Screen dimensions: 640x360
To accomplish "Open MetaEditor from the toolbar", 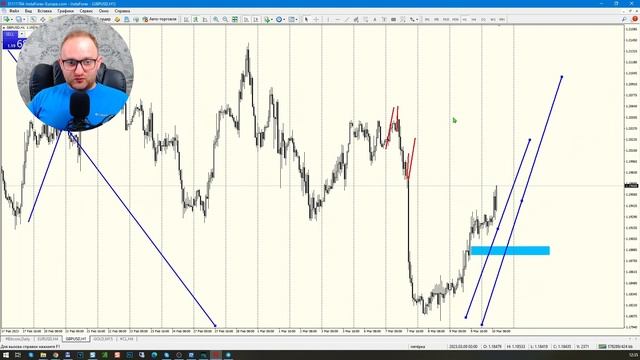I will (117, 19).
